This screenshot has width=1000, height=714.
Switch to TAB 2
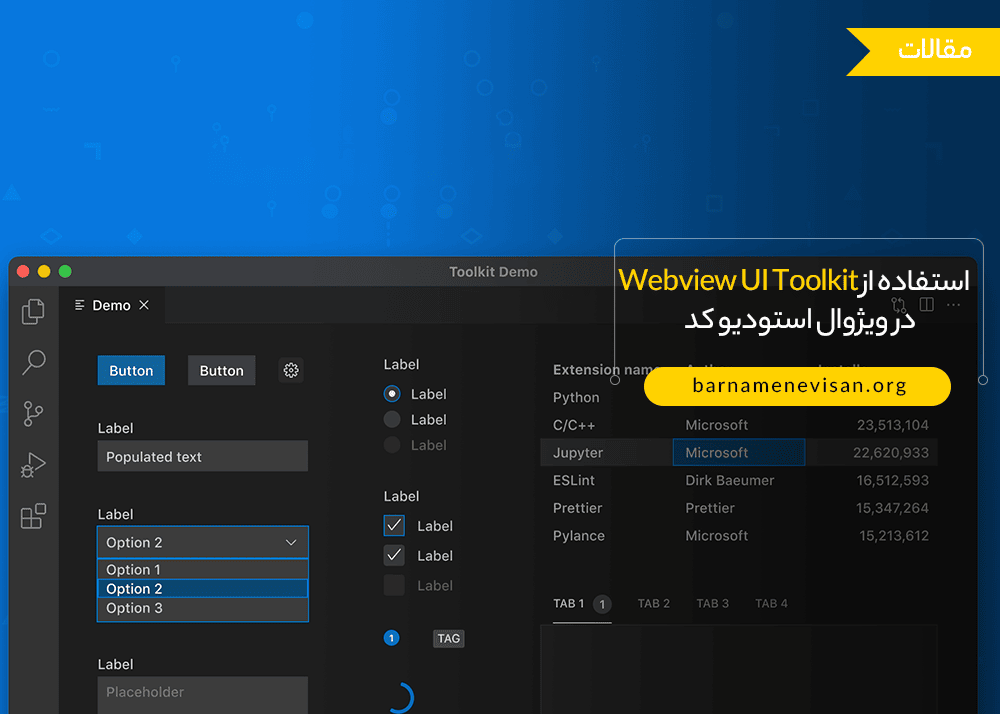coord(654,604)
